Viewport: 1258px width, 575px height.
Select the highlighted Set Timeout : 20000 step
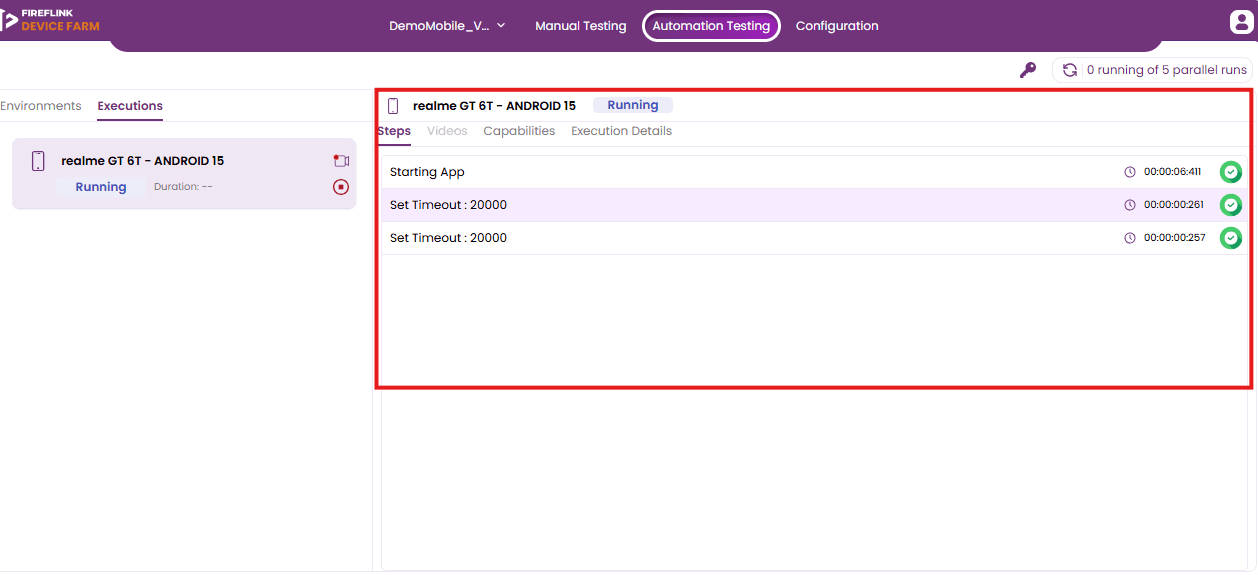point(813,205)
